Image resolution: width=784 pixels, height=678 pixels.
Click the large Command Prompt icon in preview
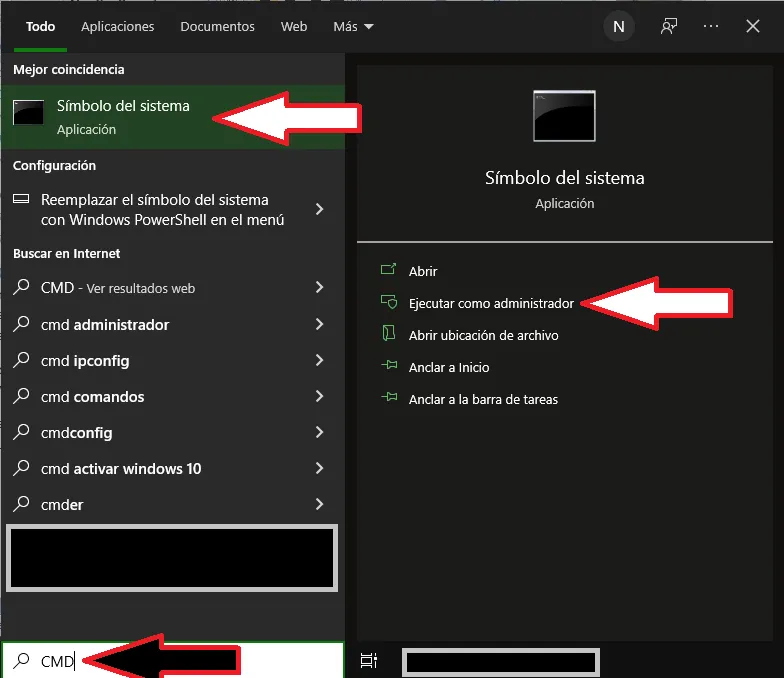[x=564, y=116]
